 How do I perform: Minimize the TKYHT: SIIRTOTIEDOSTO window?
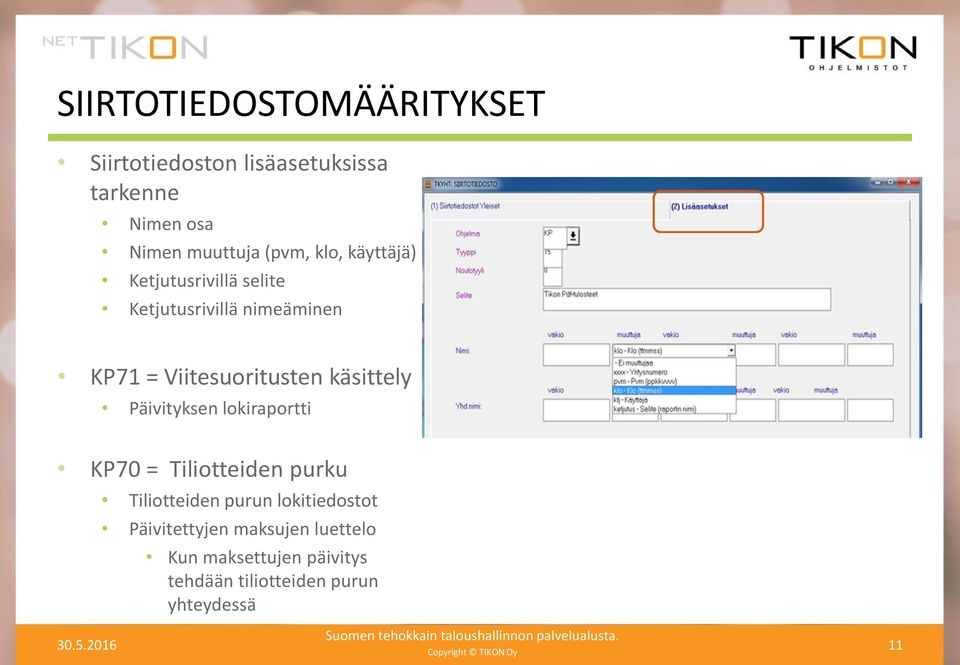pos(877,182)
